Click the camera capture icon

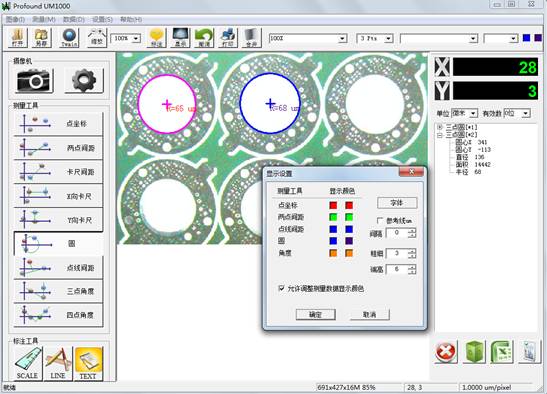coord(35,81)
